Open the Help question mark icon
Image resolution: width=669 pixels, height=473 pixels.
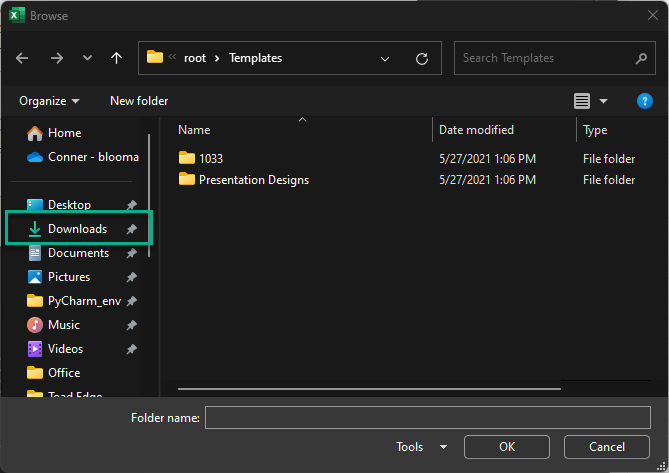(645, 101)
